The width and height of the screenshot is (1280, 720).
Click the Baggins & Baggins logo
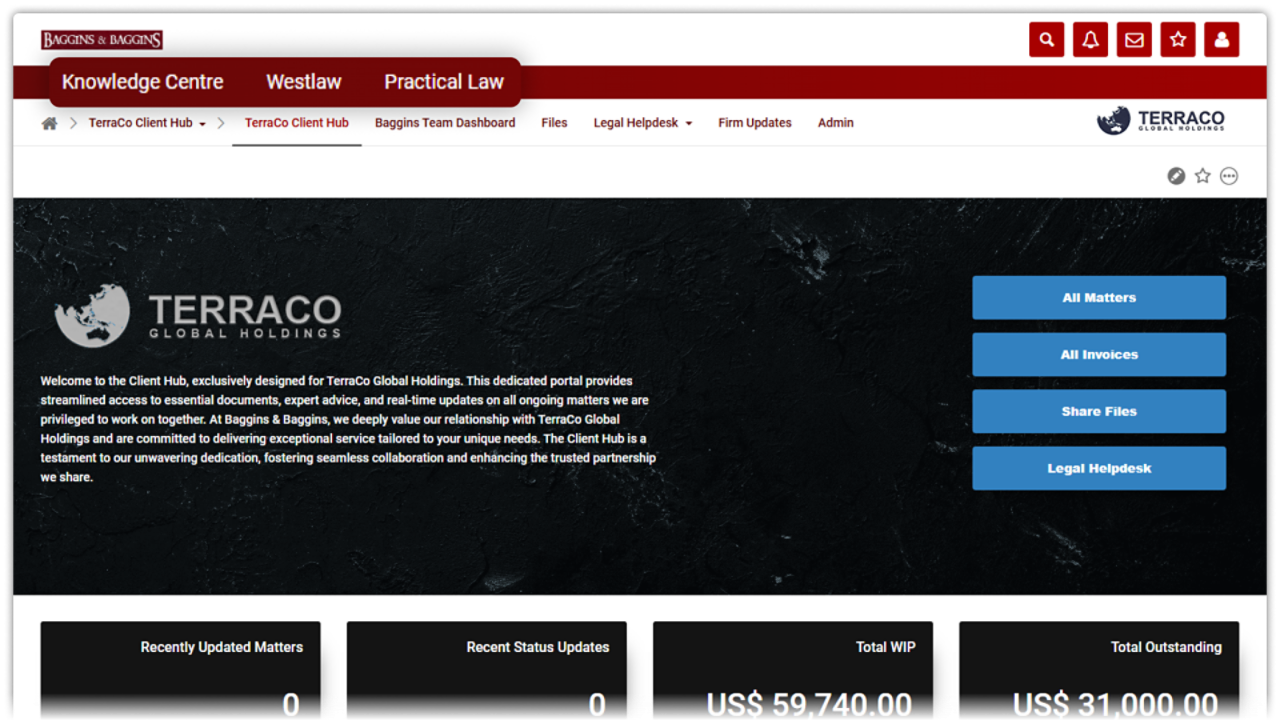pos(102,40)
